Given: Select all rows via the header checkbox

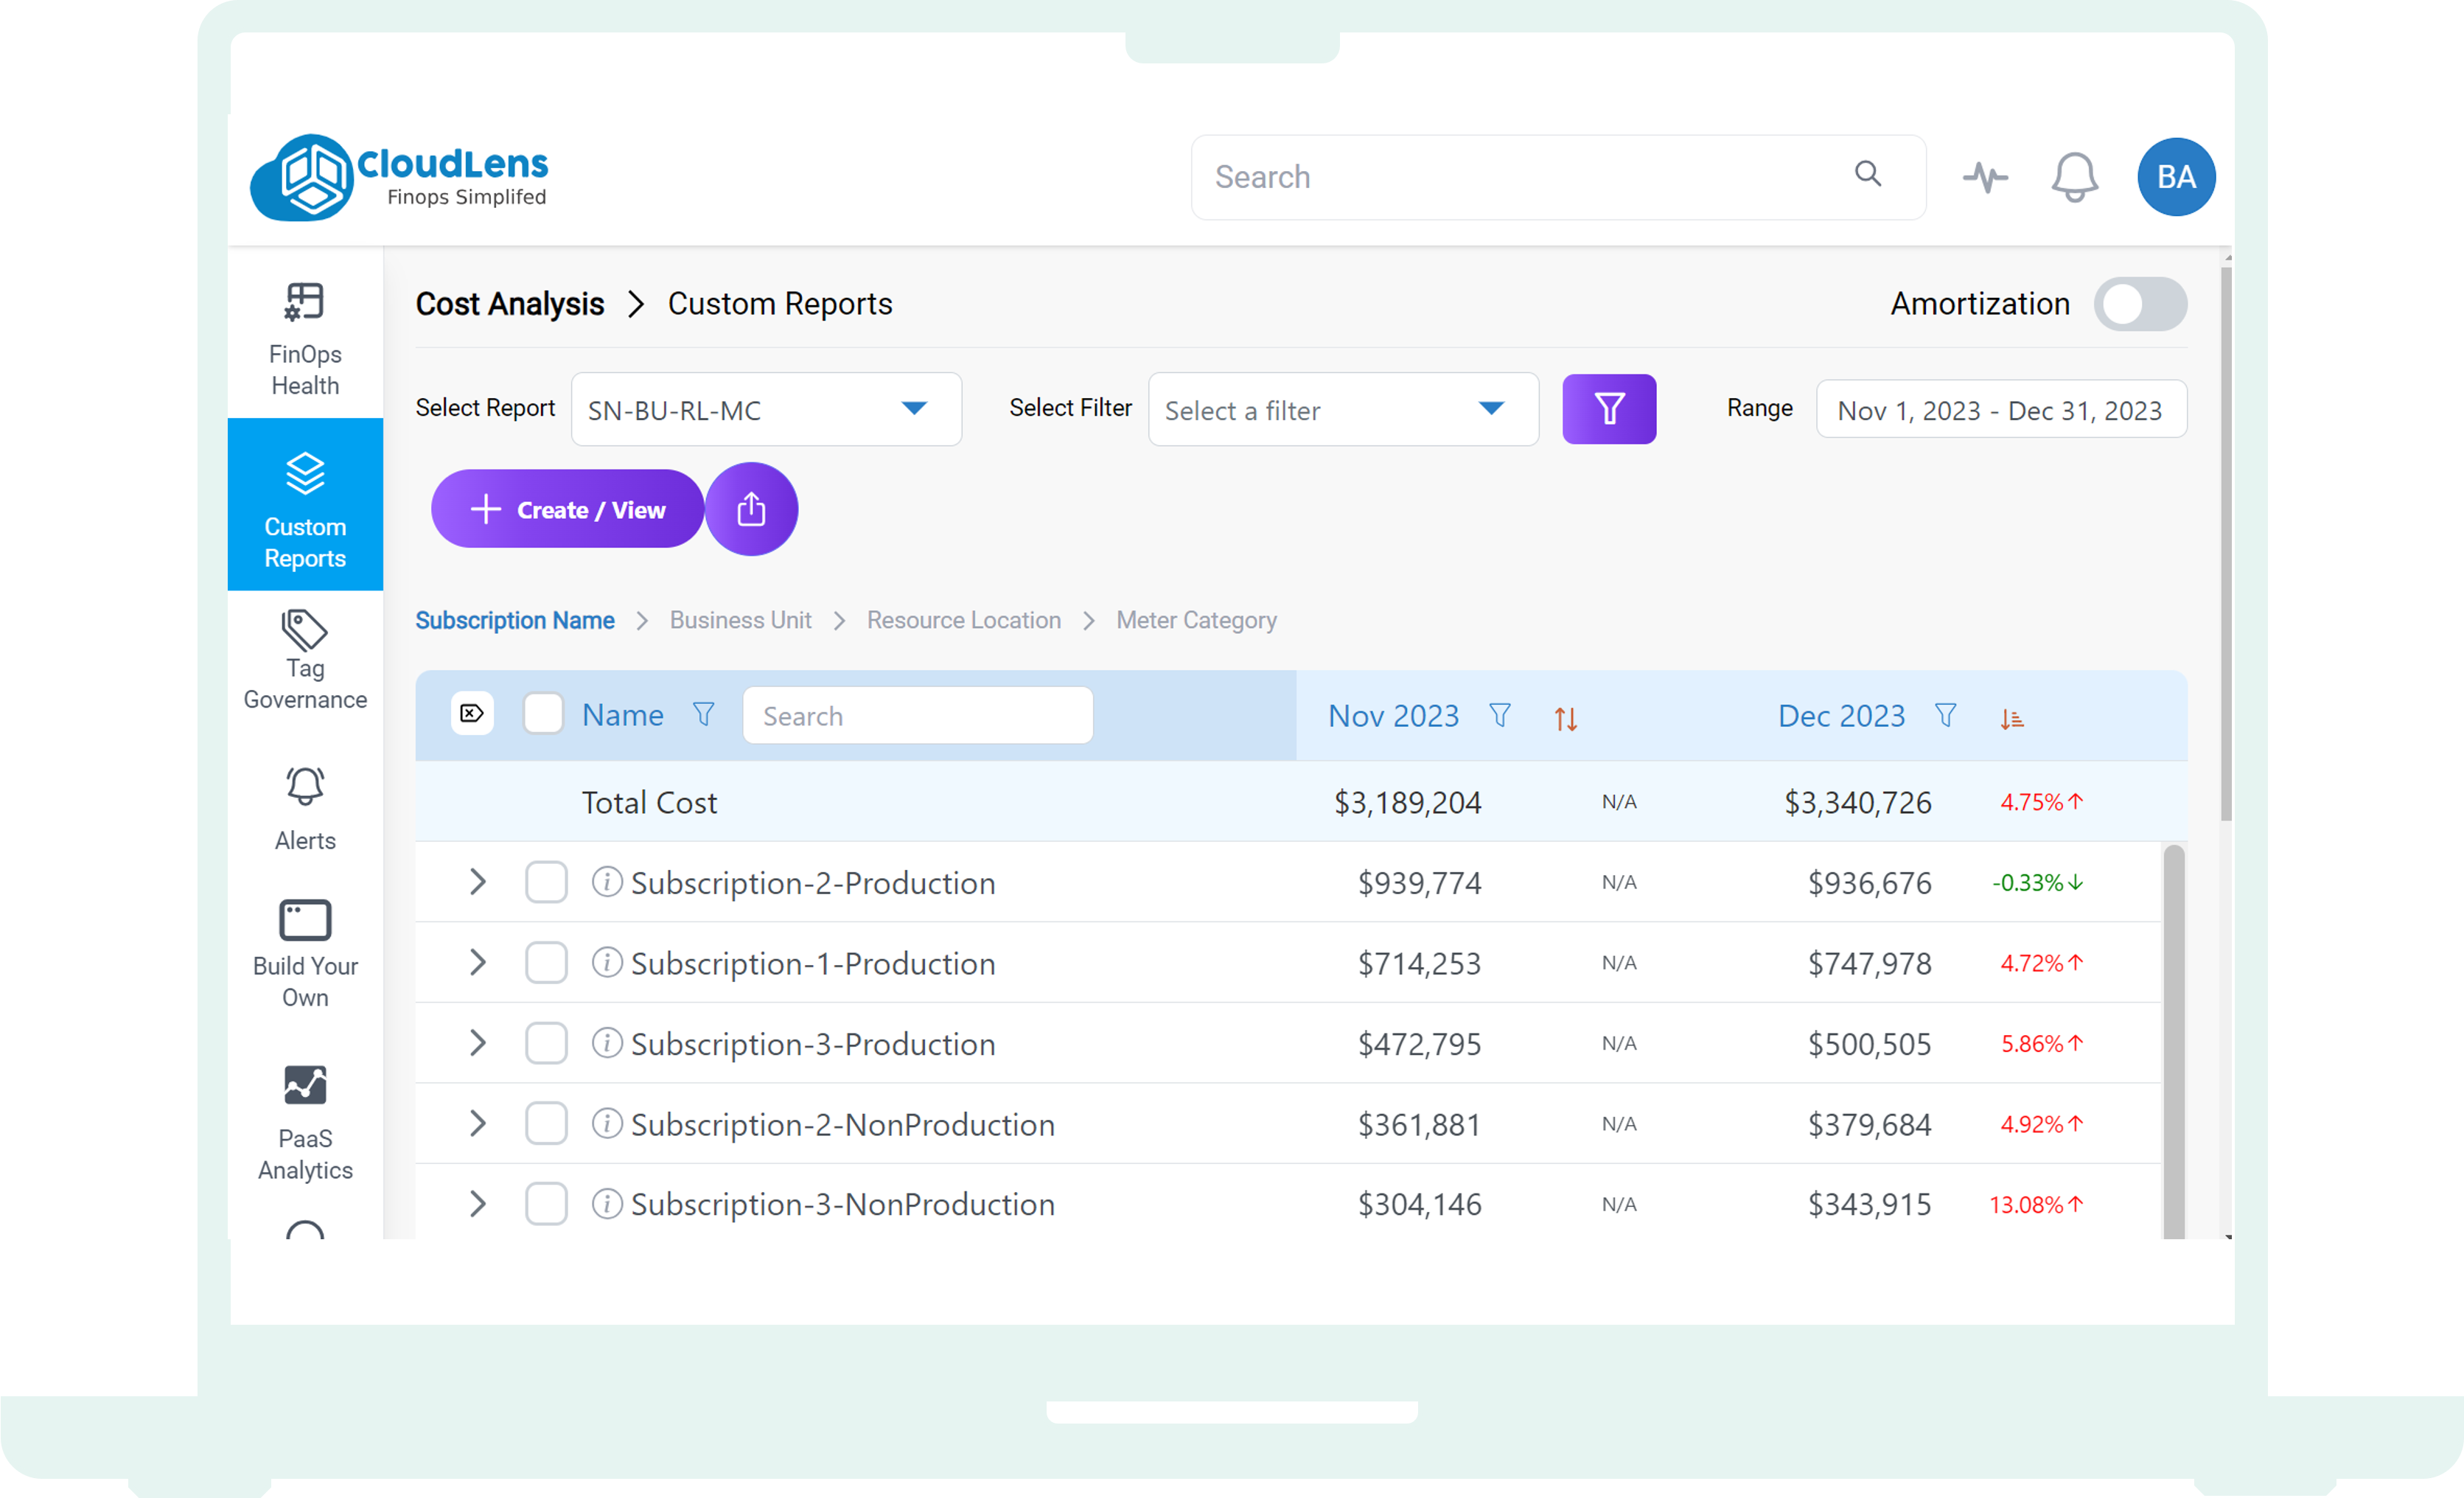Looking at the screenshot, I should [x=543, y=714].
